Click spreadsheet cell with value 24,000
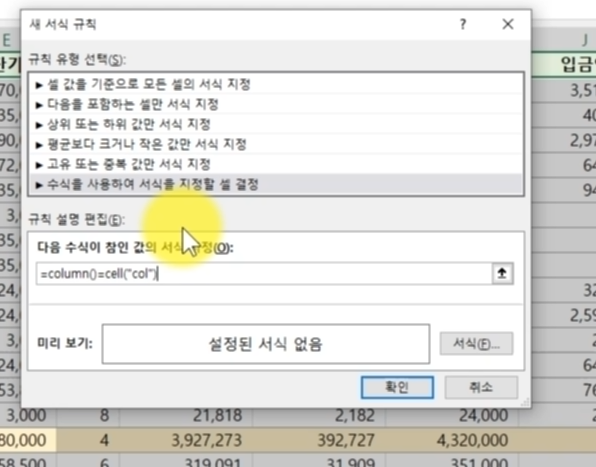 tap(452, 415)
